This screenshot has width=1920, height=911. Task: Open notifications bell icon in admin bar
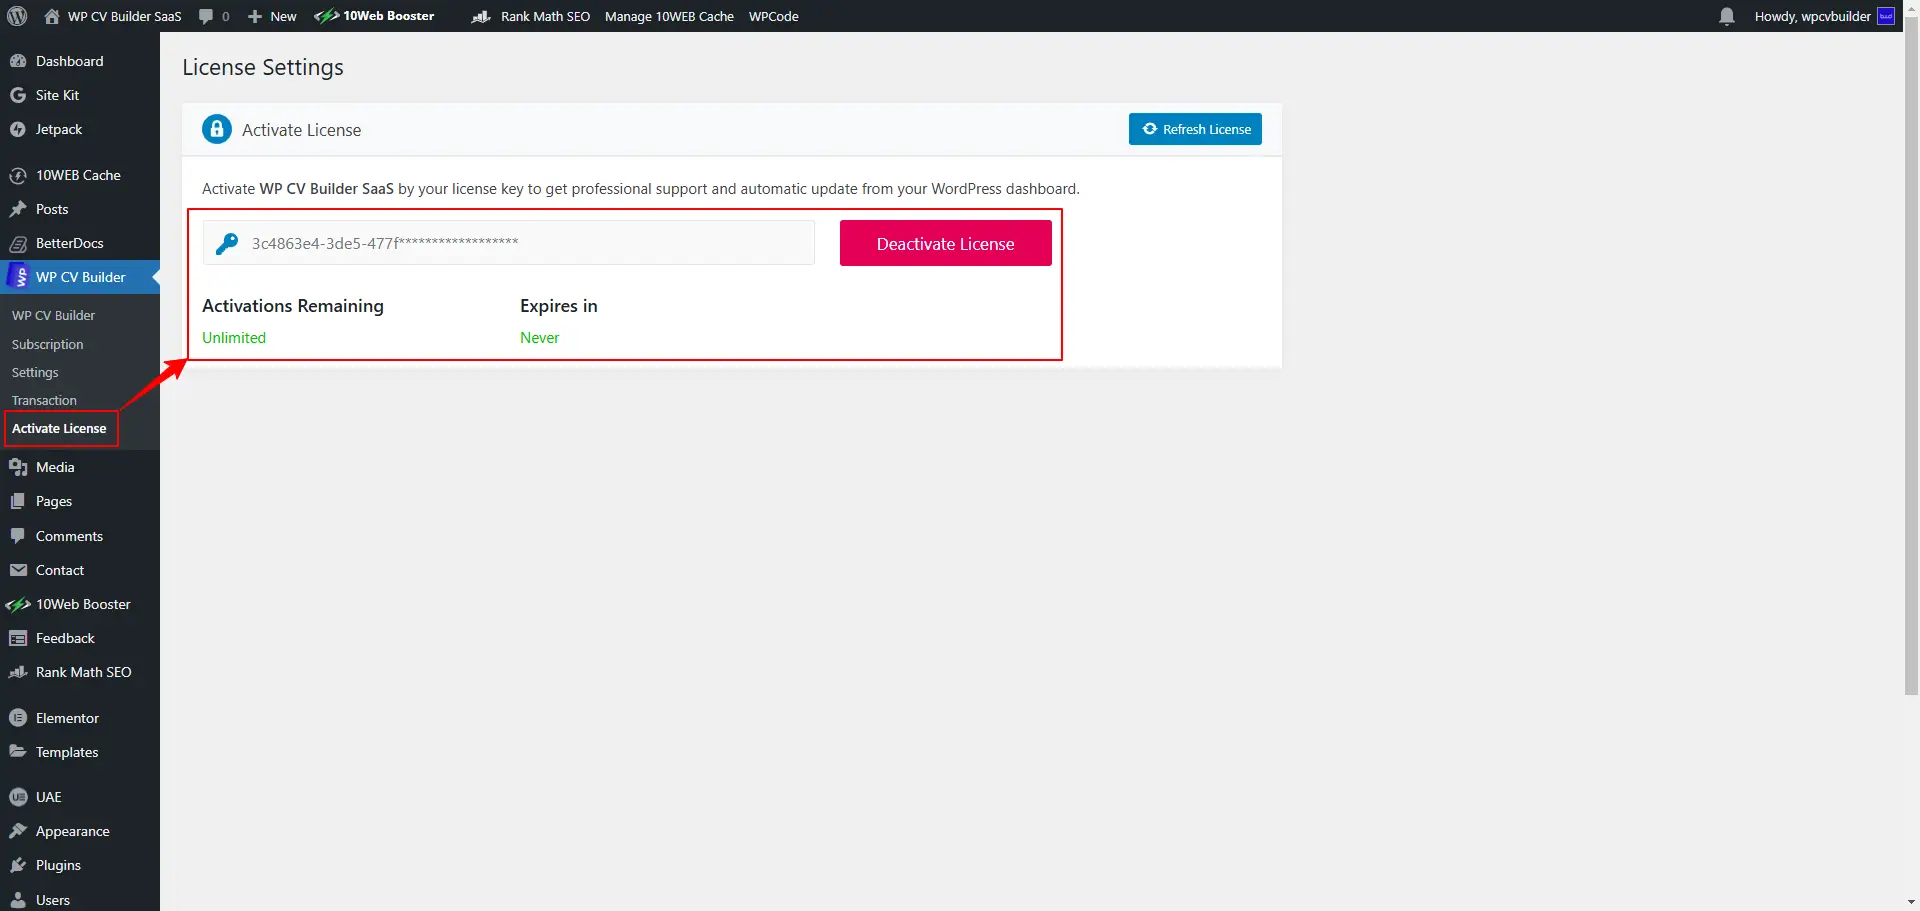[1727, 16]
